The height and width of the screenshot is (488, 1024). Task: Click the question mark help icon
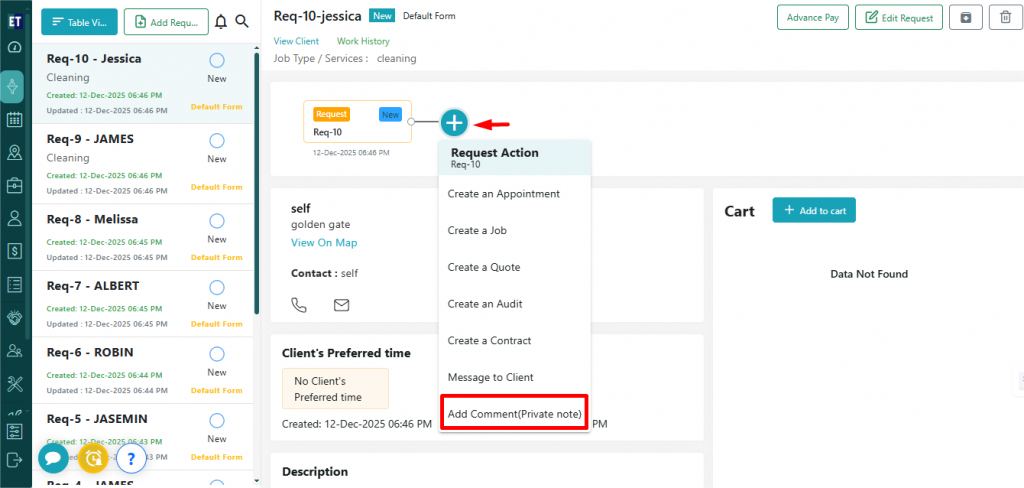[x=131, y=459]
